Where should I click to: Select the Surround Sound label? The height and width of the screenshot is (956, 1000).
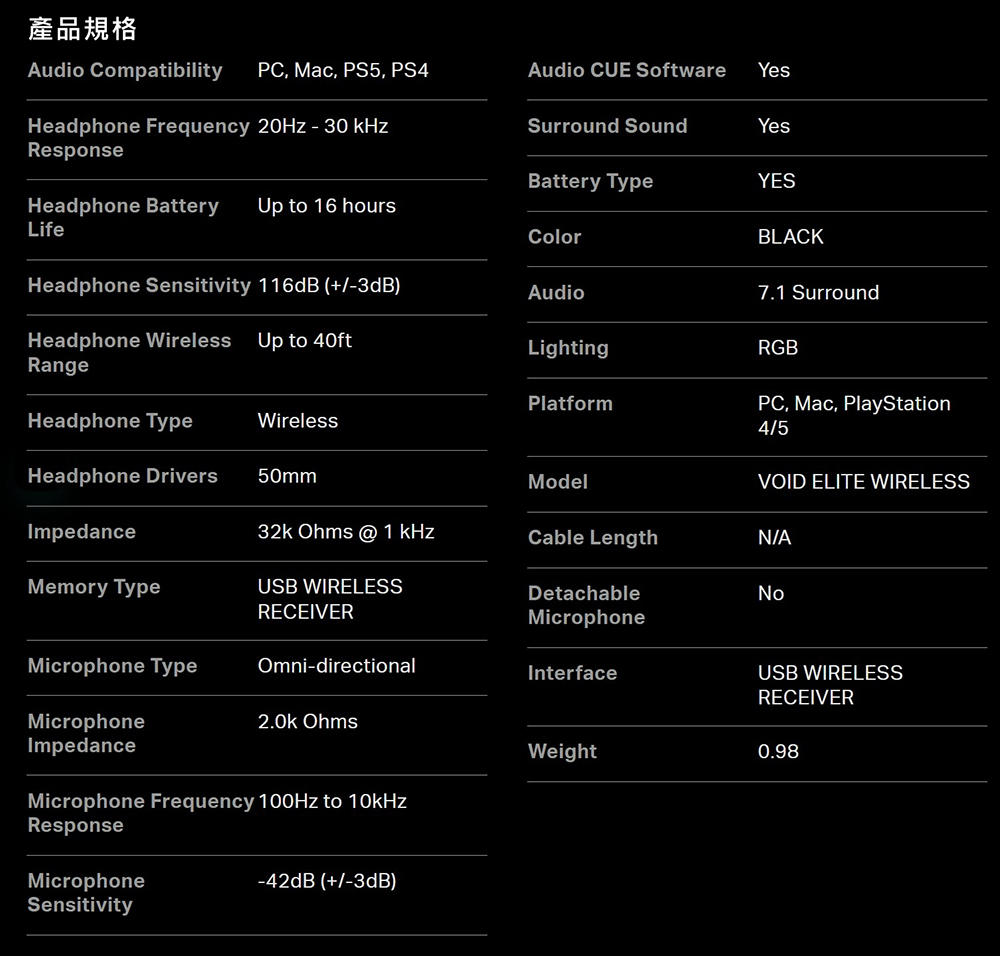click(x=608, y=126)
